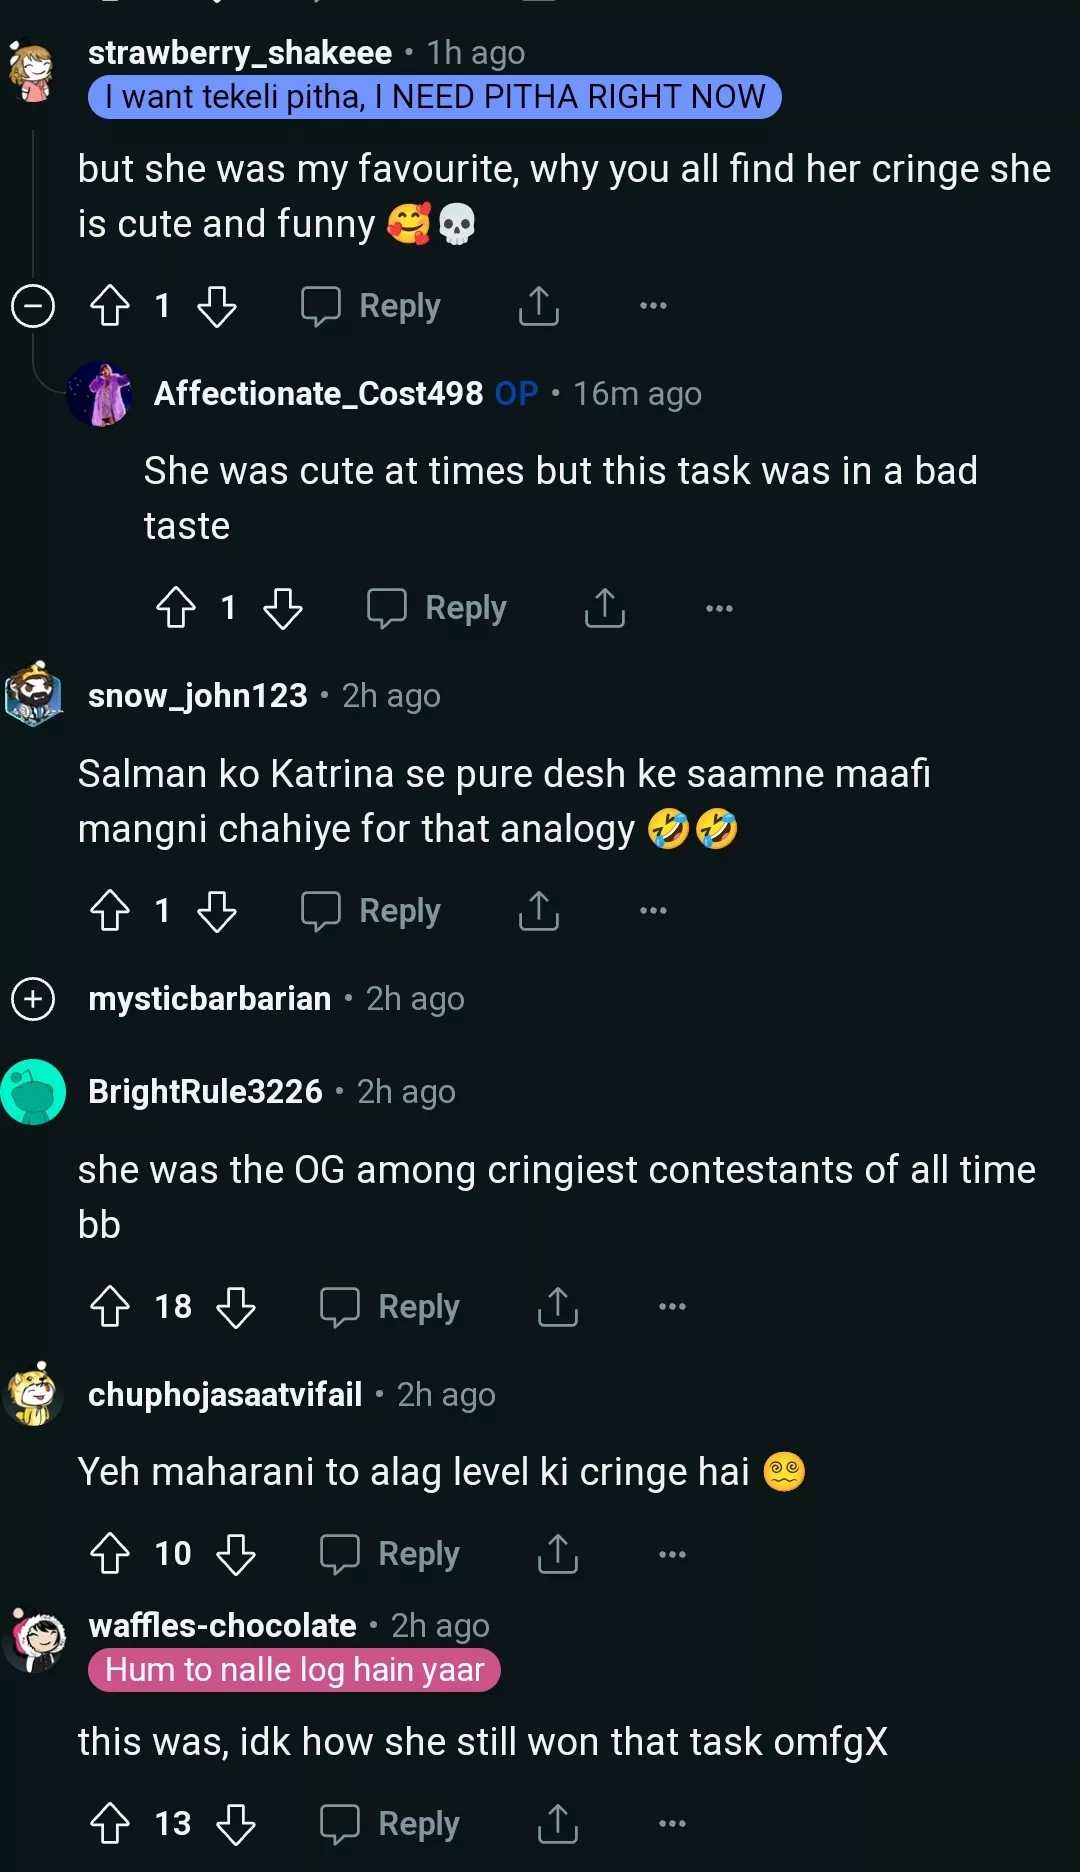Share BrightRule3226's comment
This screenshot has width=1080, height=1872.
558,1307
